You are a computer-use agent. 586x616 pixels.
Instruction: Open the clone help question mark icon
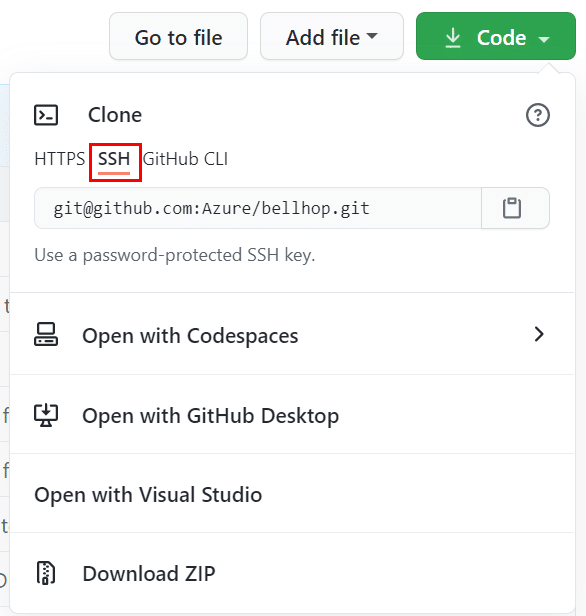(x=538, y=115)
